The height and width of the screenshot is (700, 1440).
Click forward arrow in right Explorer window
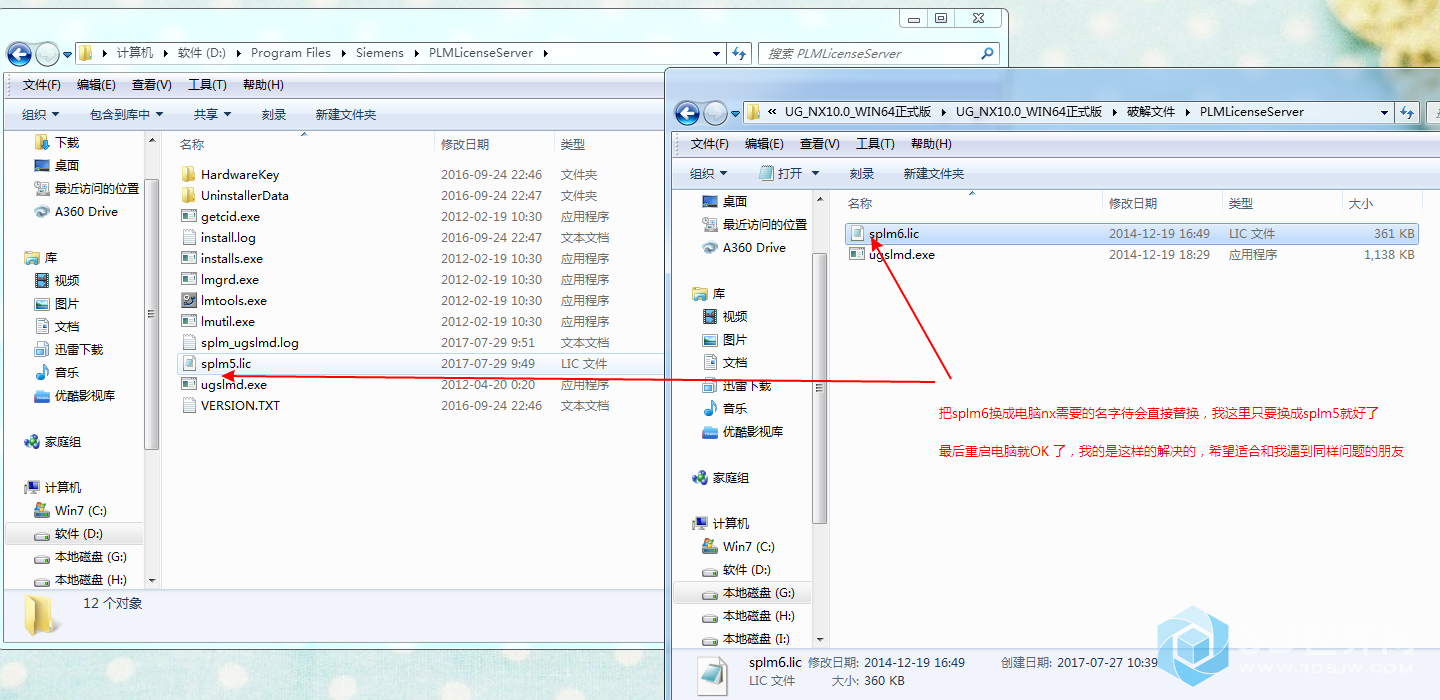715,112
